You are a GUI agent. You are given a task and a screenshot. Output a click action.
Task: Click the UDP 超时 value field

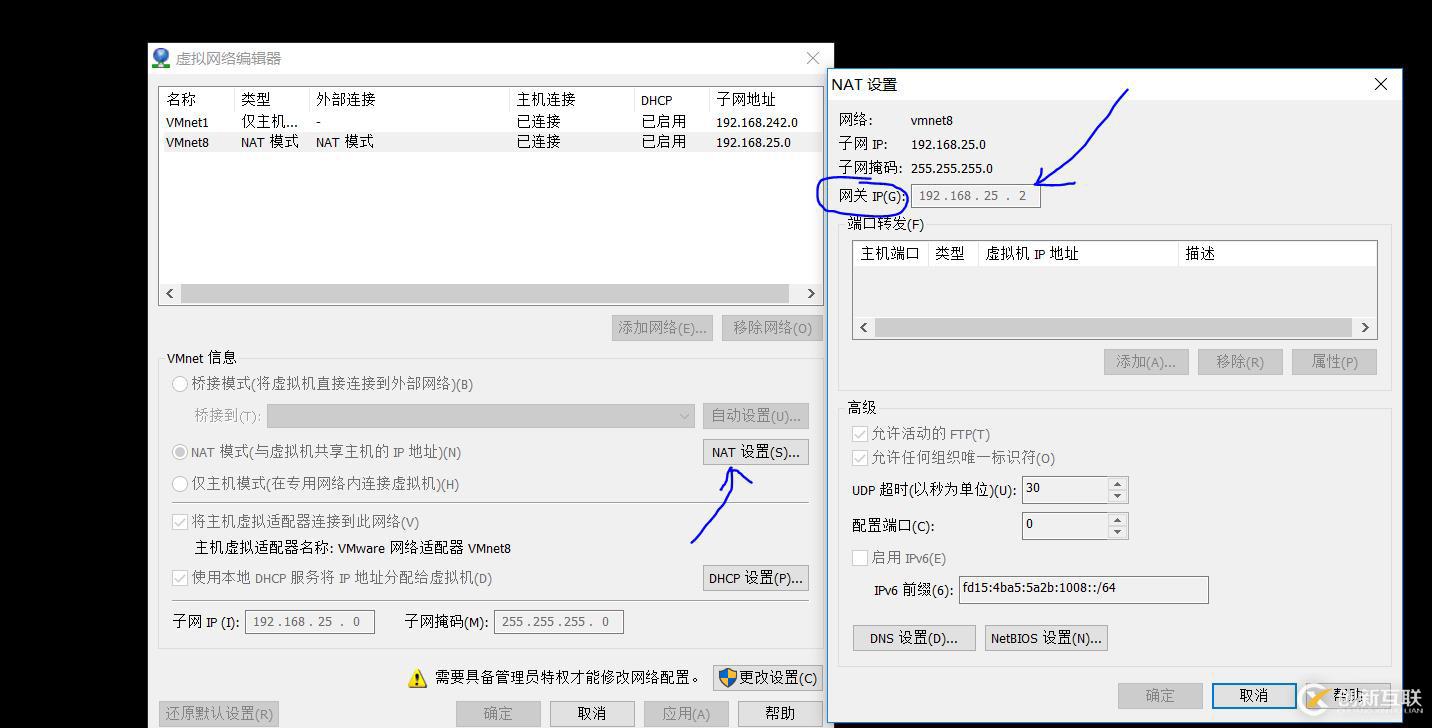point(1065,489)
